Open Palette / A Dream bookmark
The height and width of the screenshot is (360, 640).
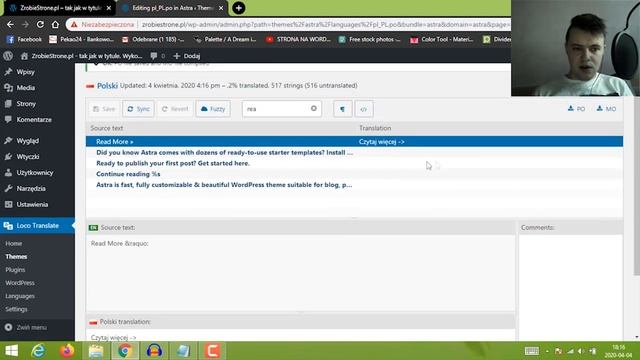click(225, 40)
